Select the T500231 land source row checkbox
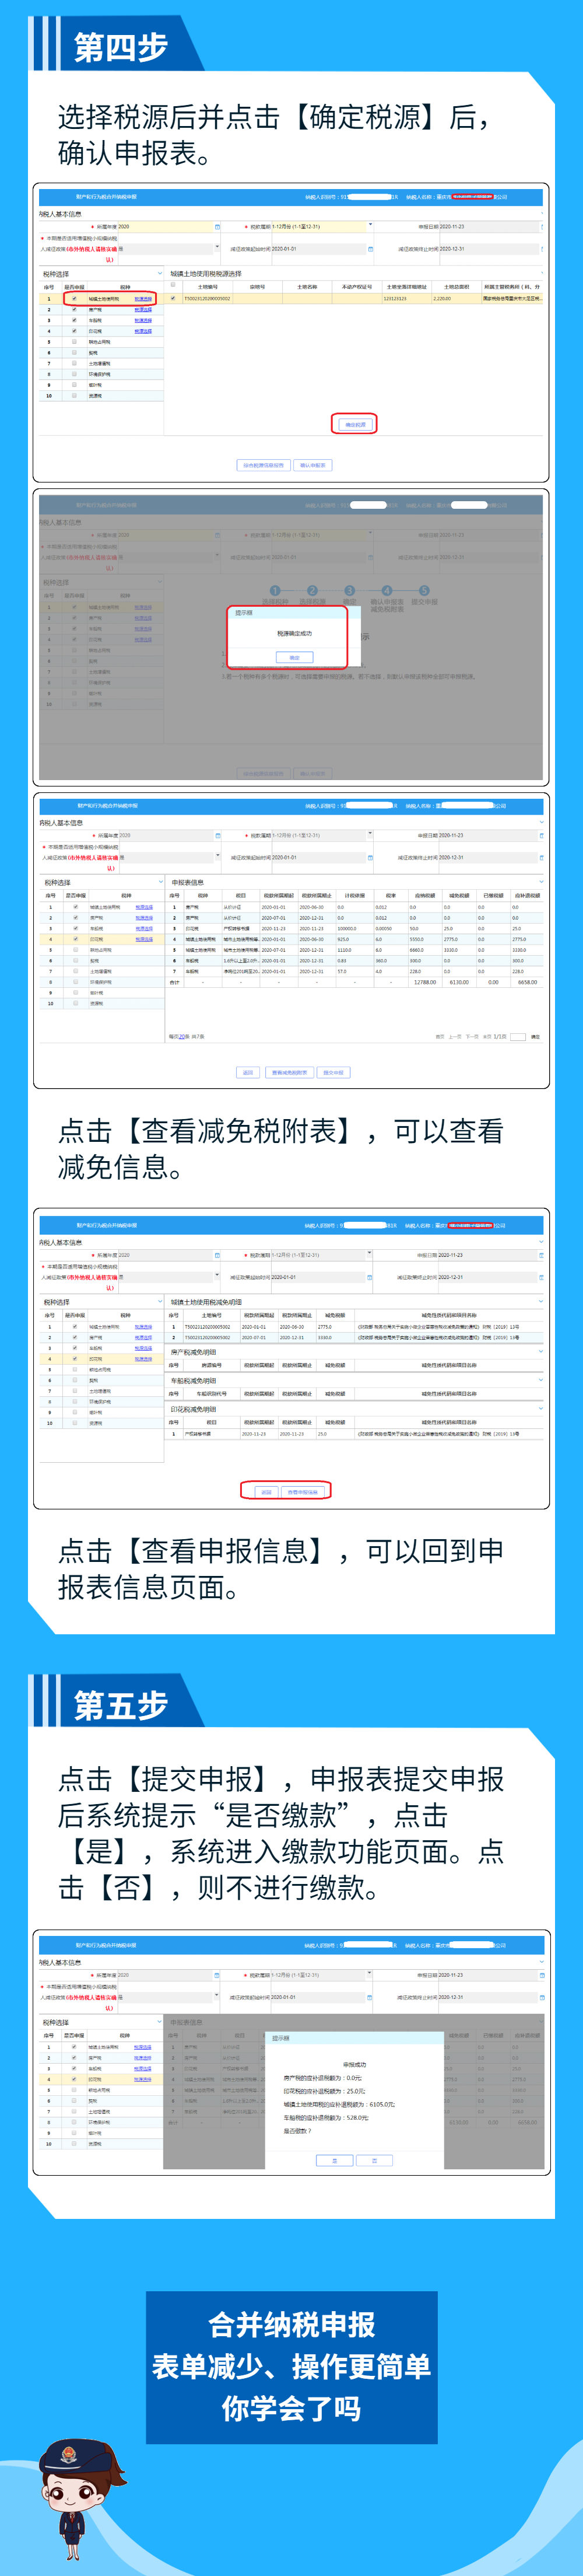 point(173,298)
